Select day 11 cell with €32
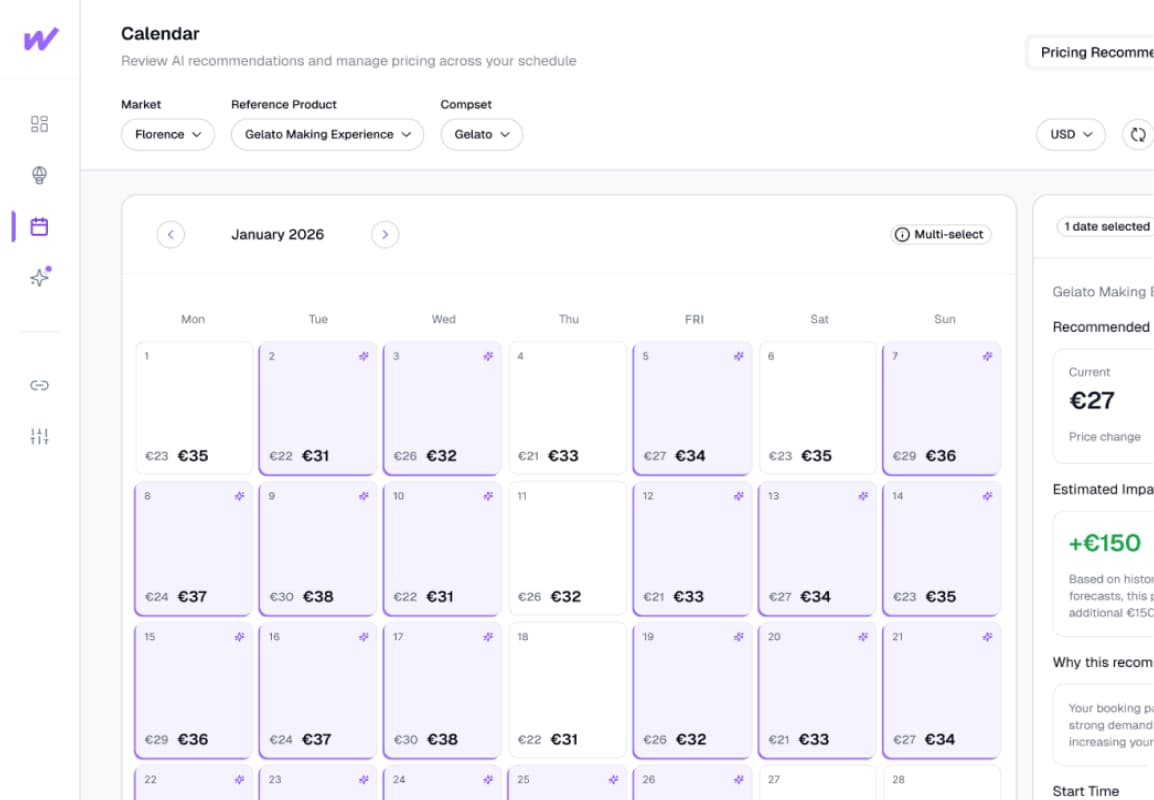Viewport: 1154px width, 800px height. pyautogui.click(x=567, y=548)
